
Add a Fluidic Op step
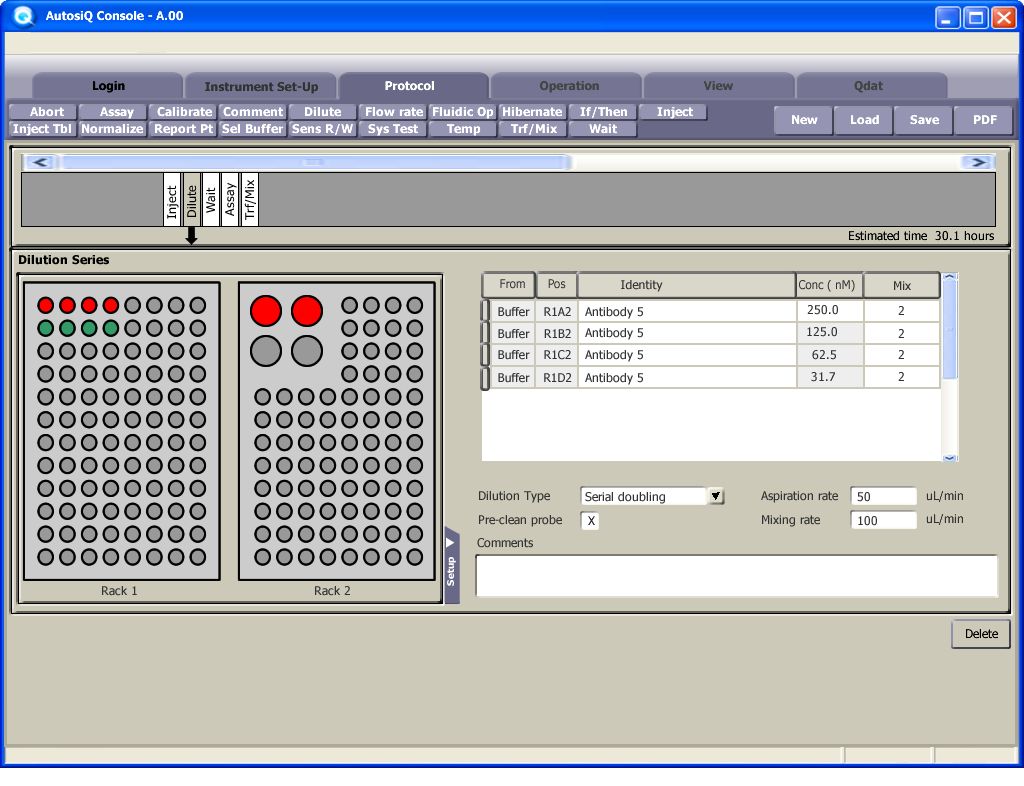click(x=462, y=112)
